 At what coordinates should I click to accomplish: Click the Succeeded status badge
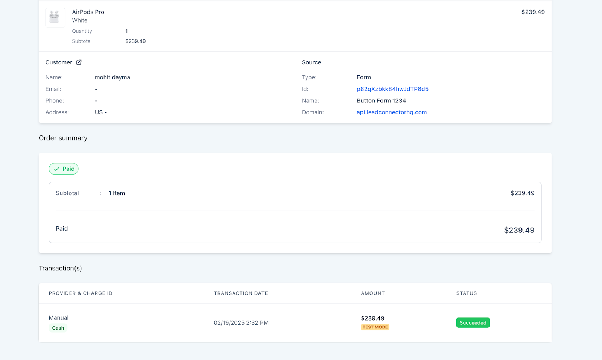click(x=473, y=323)
